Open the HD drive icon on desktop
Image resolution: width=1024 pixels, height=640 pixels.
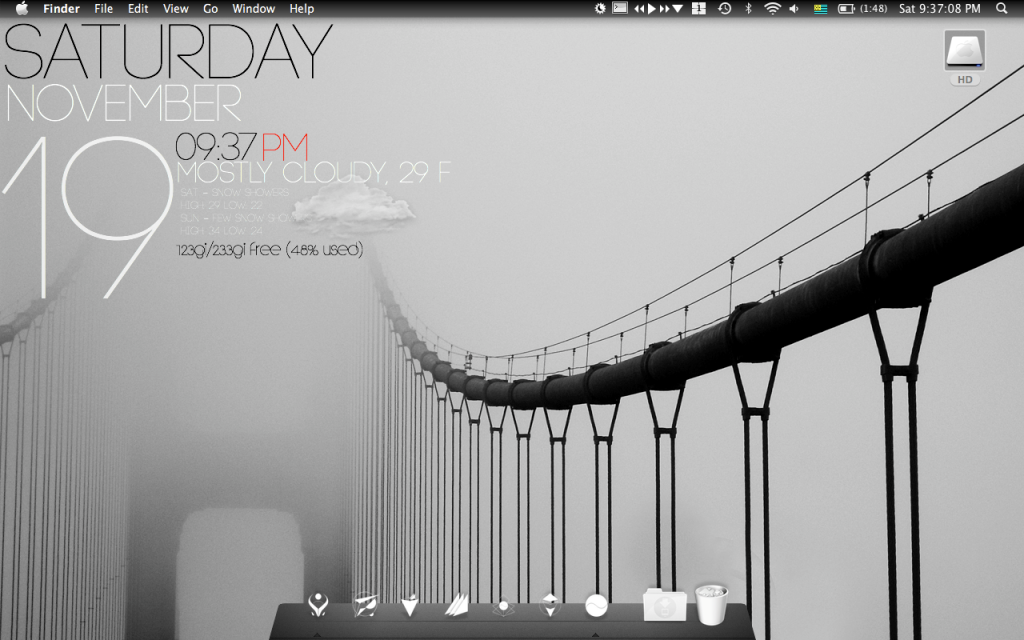click(964, 56)
